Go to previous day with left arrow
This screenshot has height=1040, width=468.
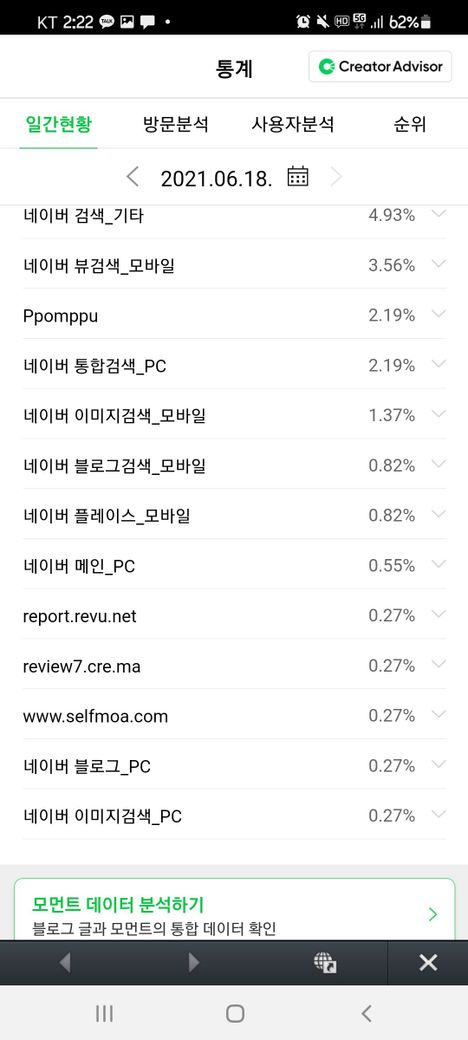tap(133, 176)
